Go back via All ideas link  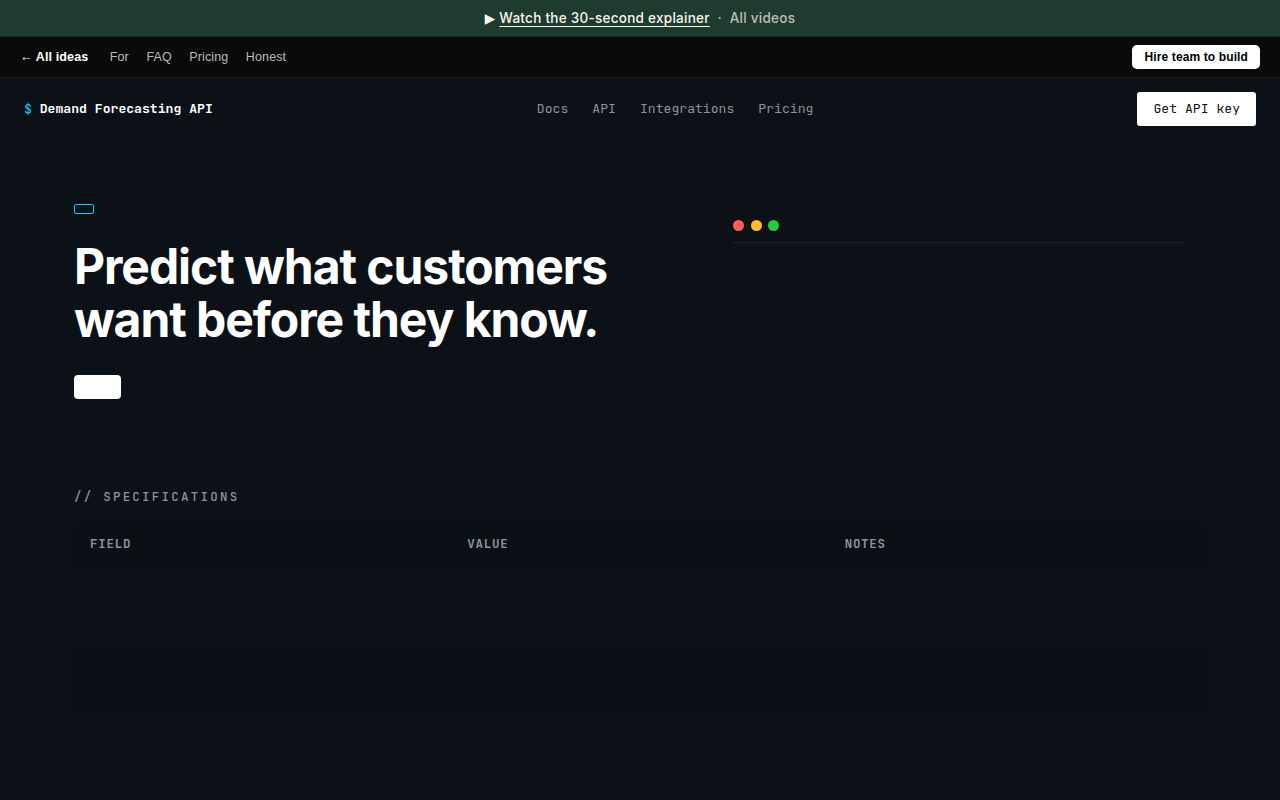pyautogui.click(x=54, y=57)
